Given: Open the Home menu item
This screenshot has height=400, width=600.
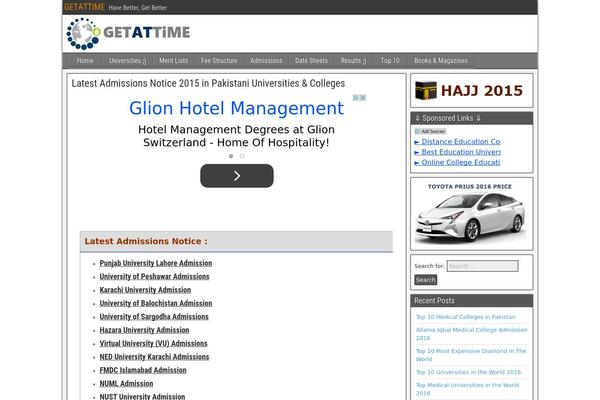Looking at the screenshot, I should [x=85, y=61].
